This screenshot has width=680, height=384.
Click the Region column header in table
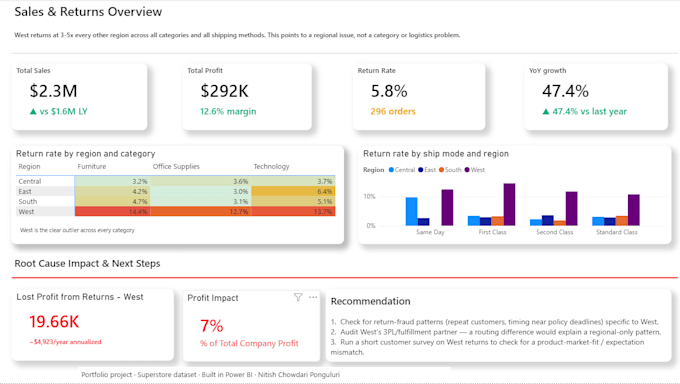coord(29,167)
